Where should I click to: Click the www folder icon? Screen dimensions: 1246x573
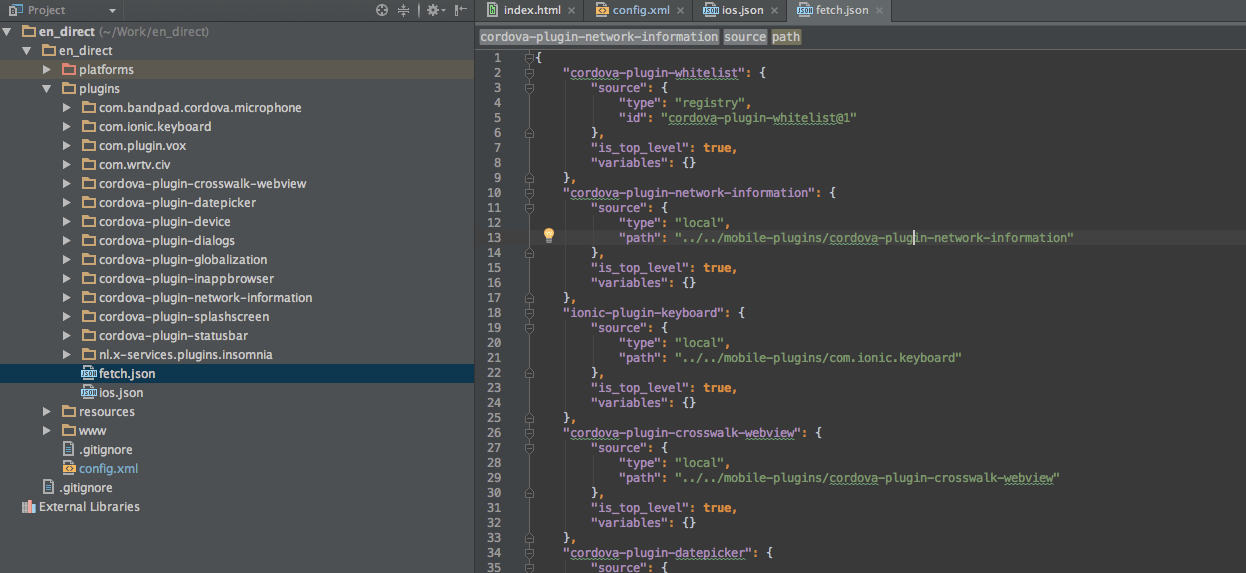pos(69,431)
